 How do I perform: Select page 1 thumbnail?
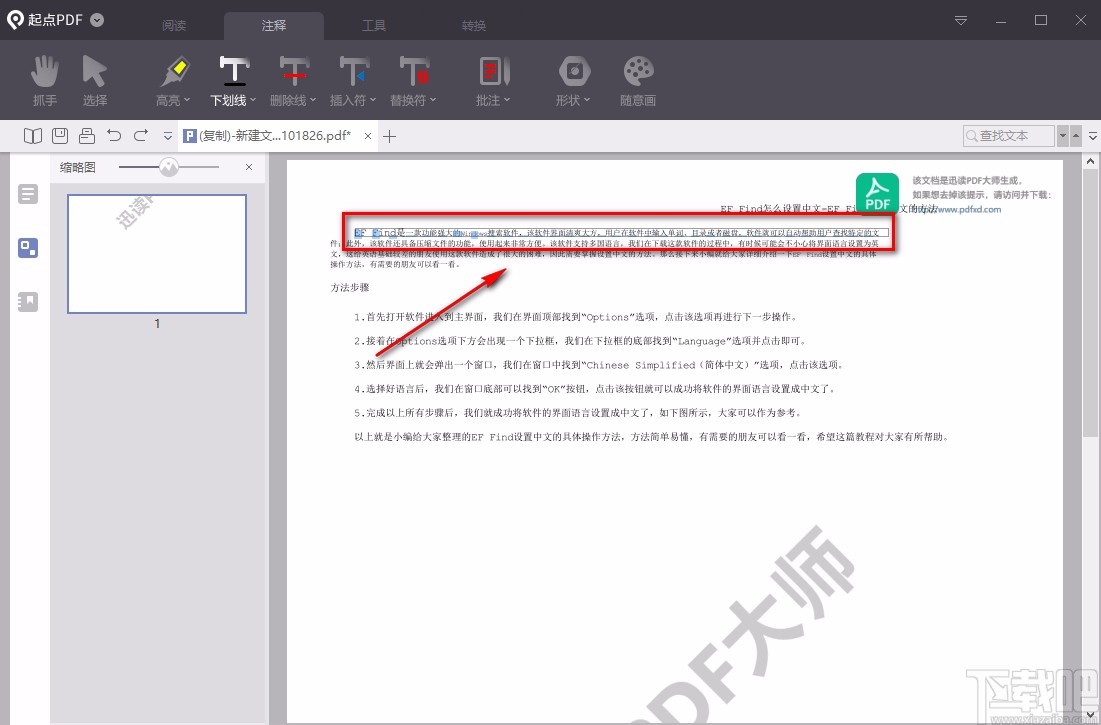click(x=157, y=253)
